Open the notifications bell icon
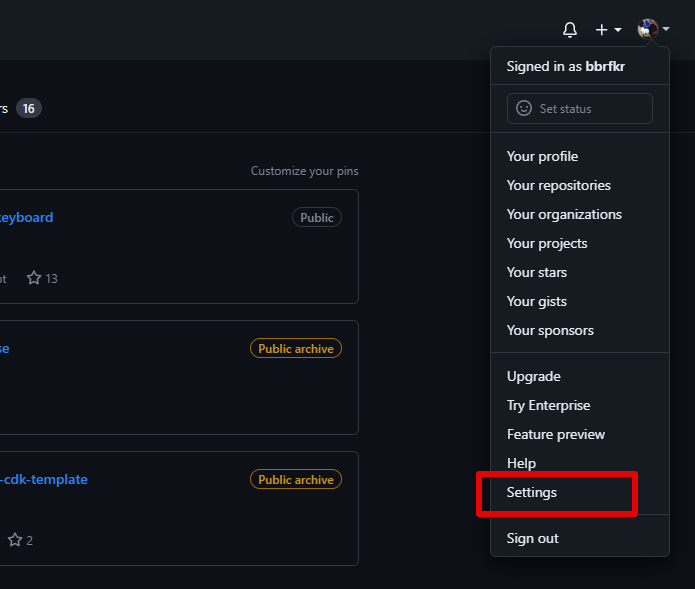Image resolution: width=695 pixels, height=589 pixels. point(570,30)
